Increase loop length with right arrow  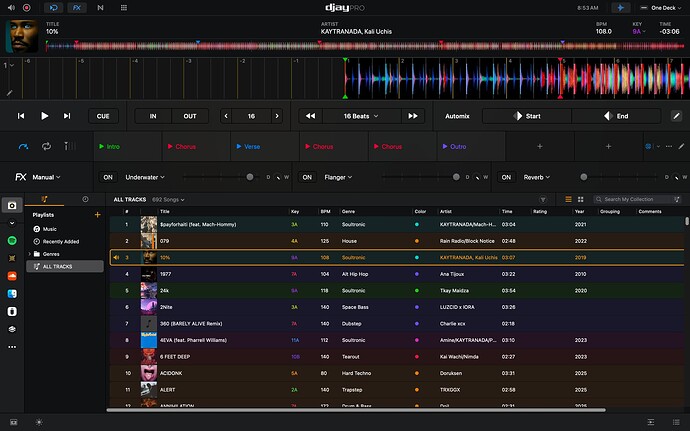[x=277, y=116]
